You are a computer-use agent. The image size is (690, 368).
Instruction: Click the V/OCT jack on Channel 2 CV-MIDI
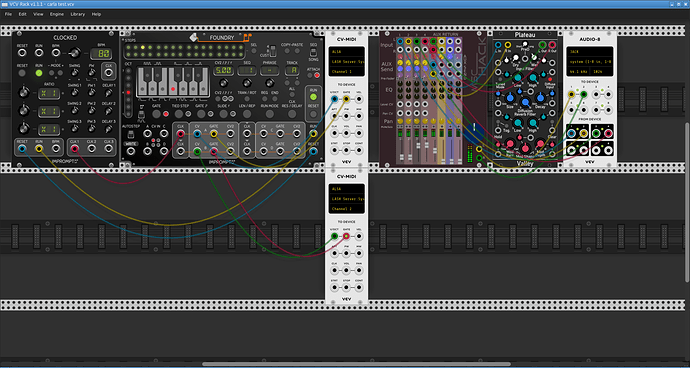(x=334, y=236)
